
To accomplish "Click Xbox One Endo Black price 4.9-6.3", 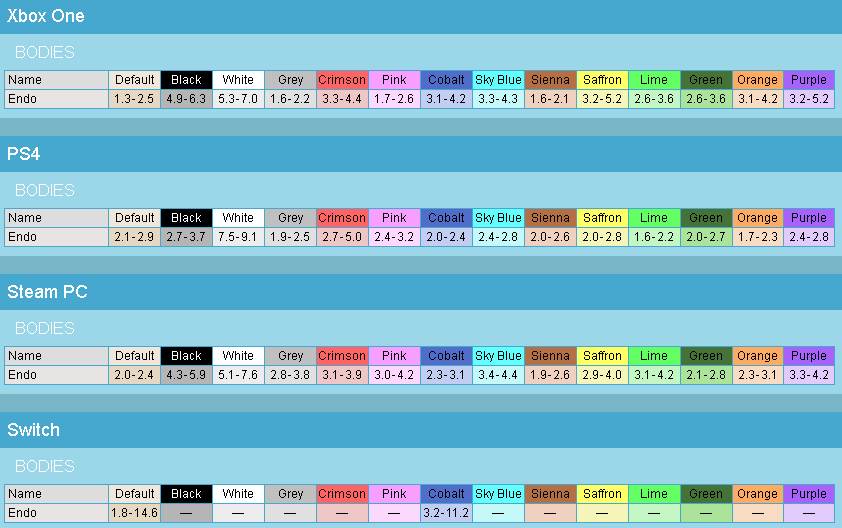I will tap(186, 99).
